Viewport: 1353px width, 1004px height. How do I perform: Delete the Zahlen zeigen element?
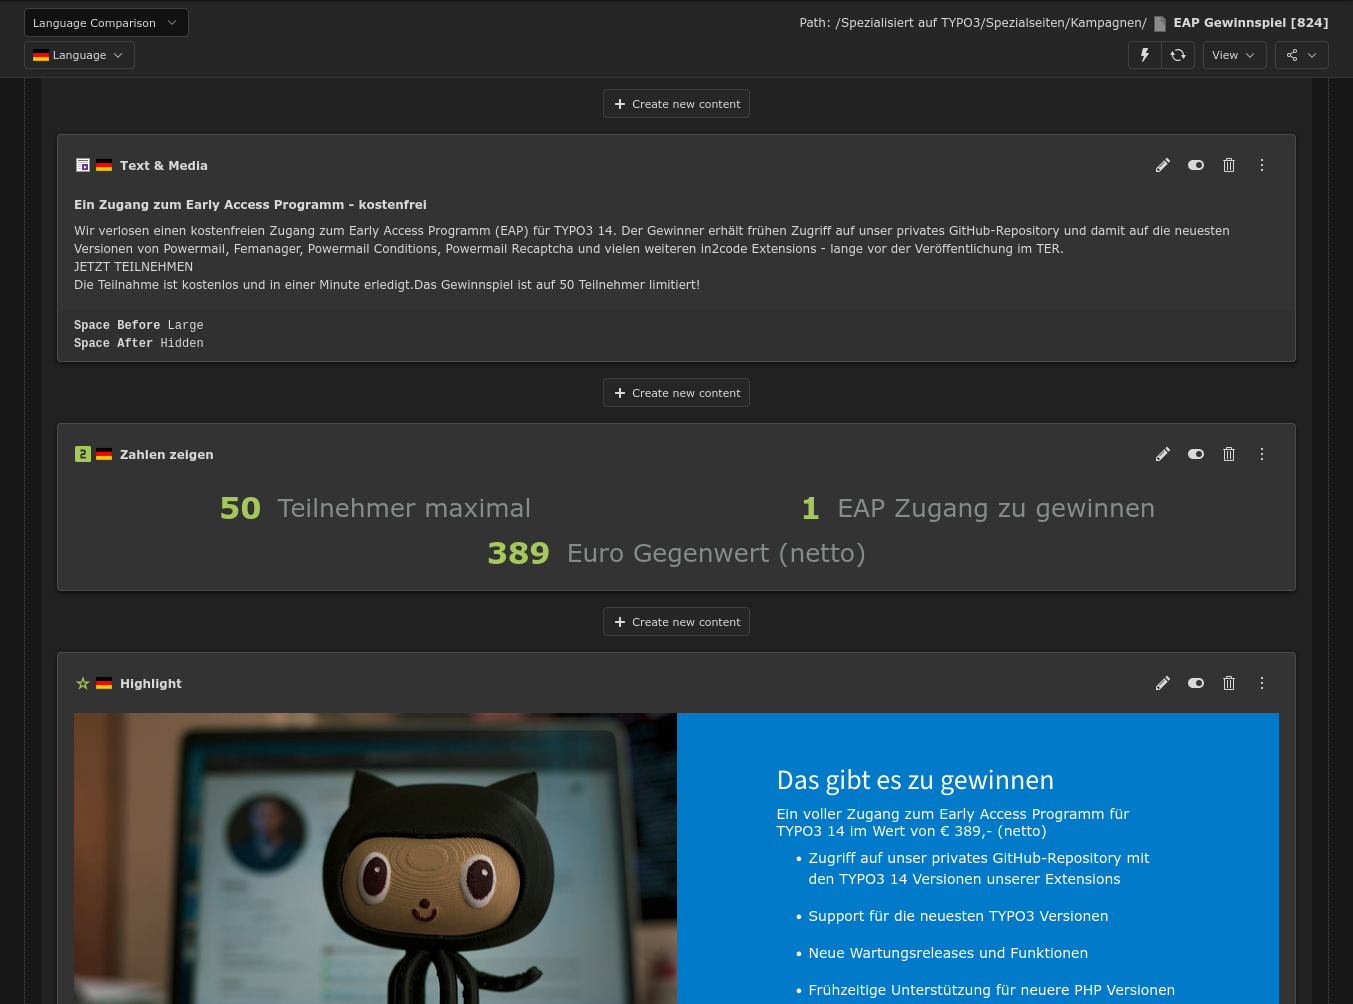[1229, 454]
